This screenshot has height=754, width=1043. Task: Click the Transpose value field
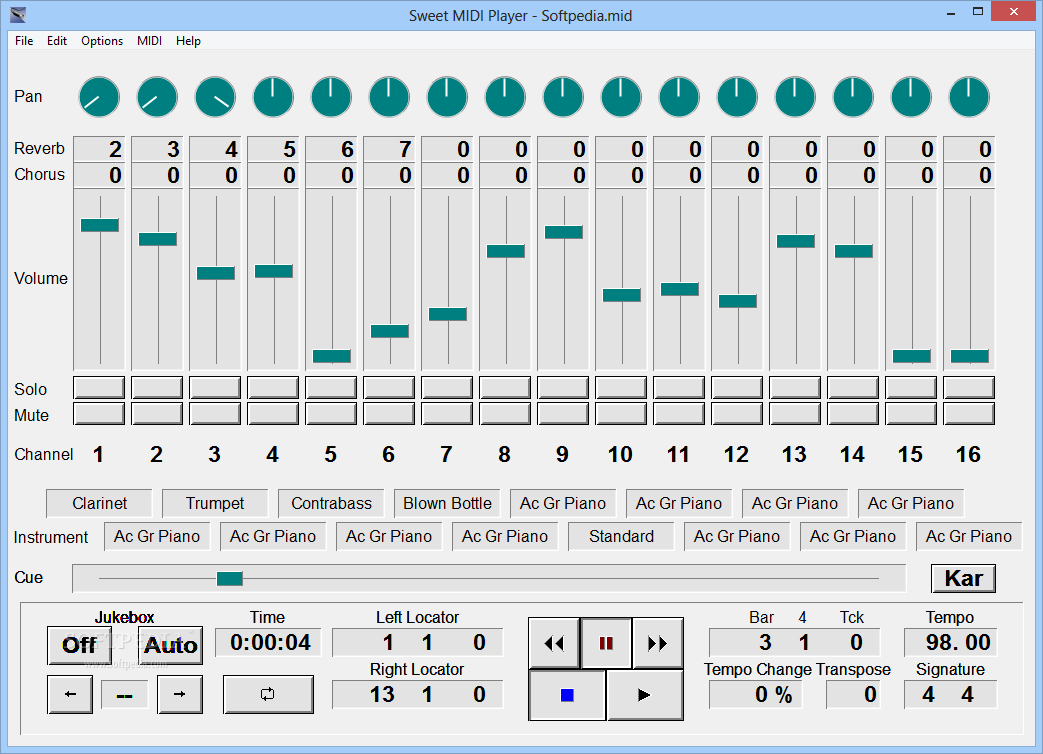(x=852, y=695)
